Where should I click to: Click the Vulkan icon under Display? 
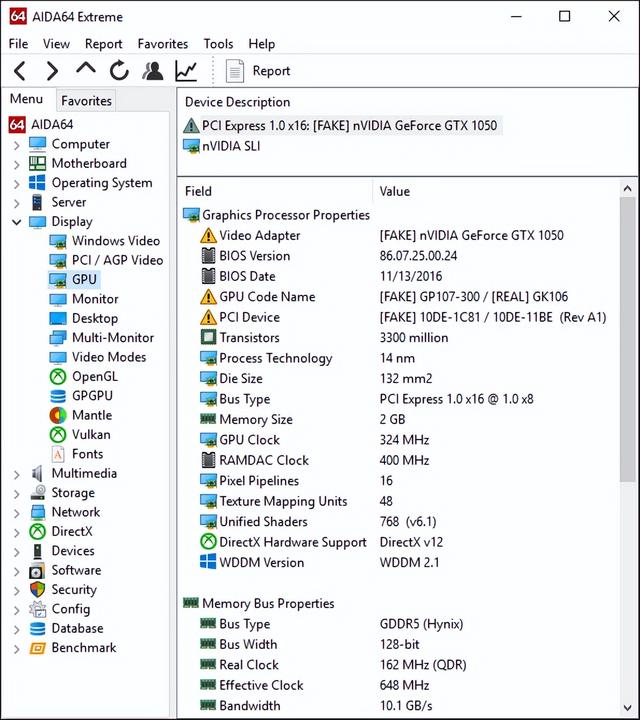point(58,434)
